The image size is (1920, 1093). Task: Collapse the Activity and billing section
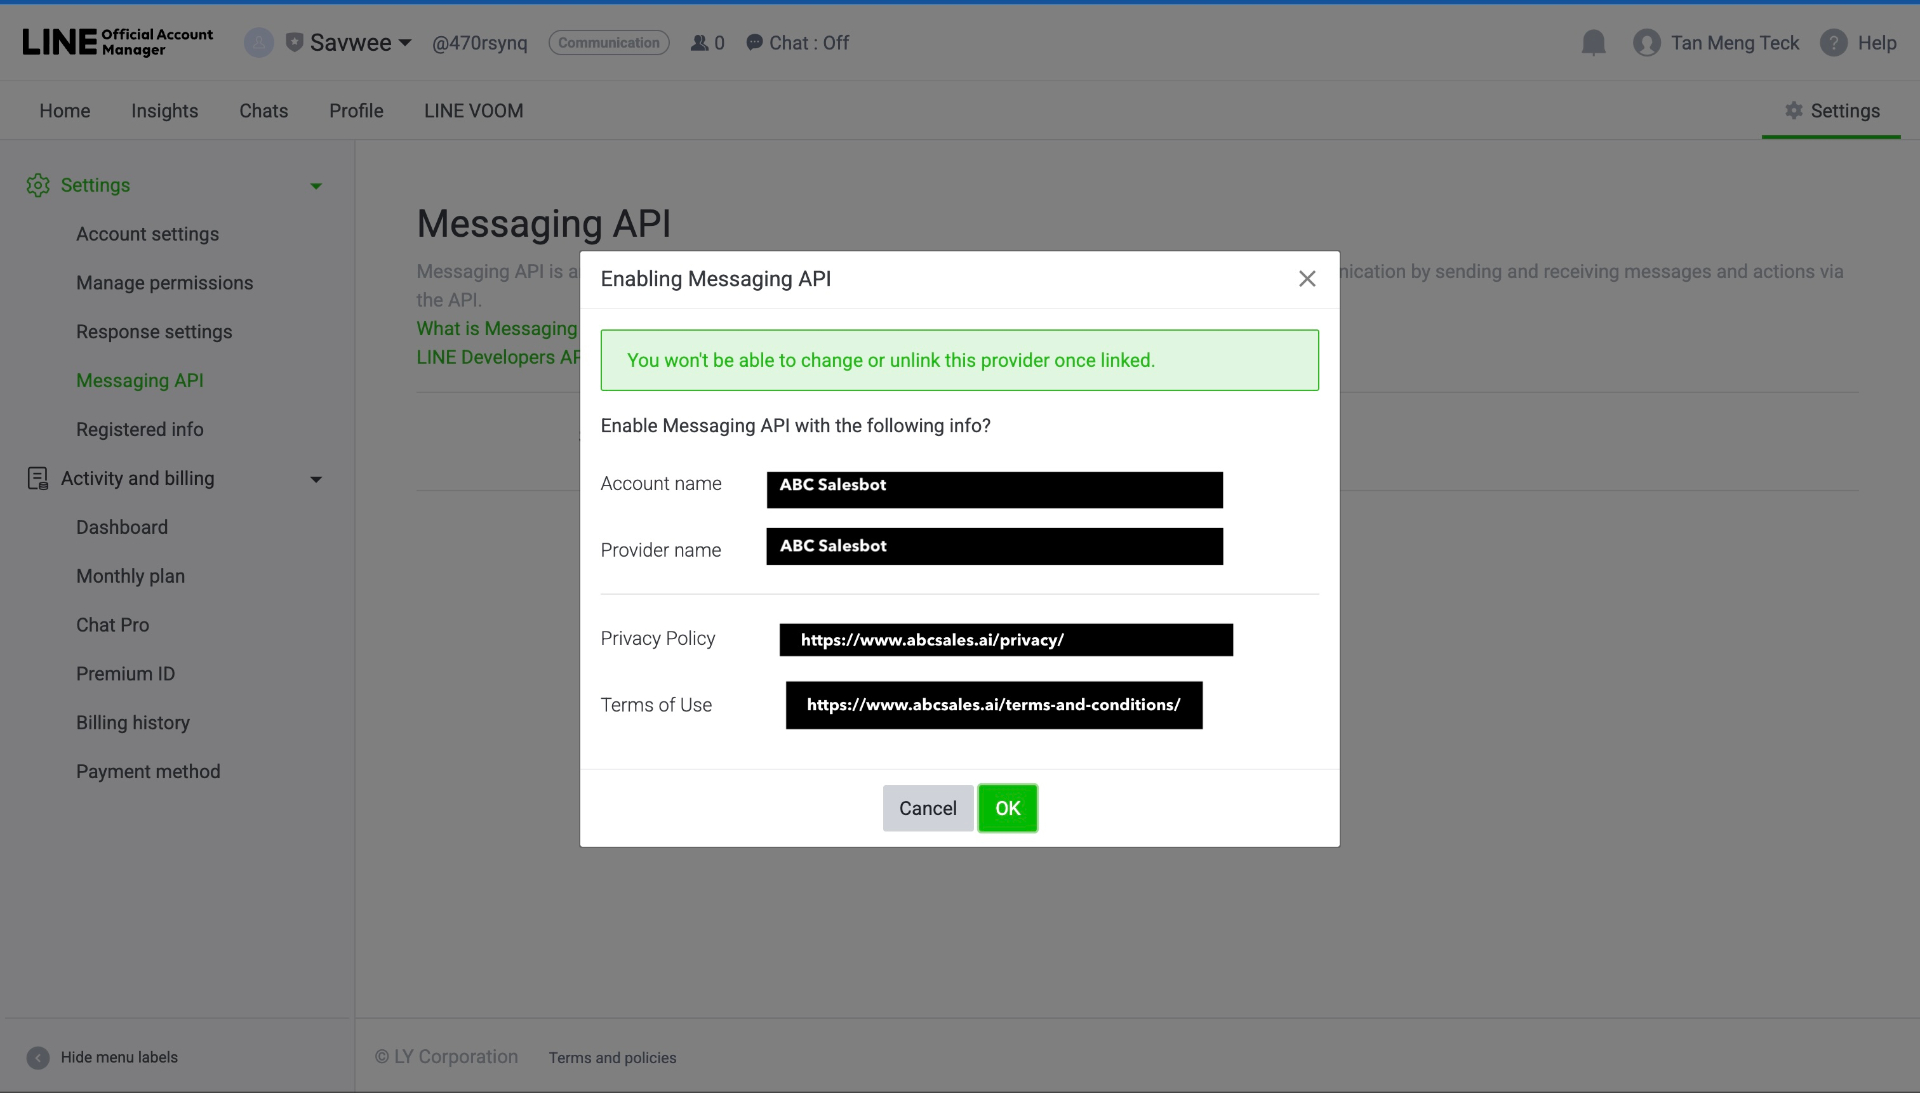[316, 480]
